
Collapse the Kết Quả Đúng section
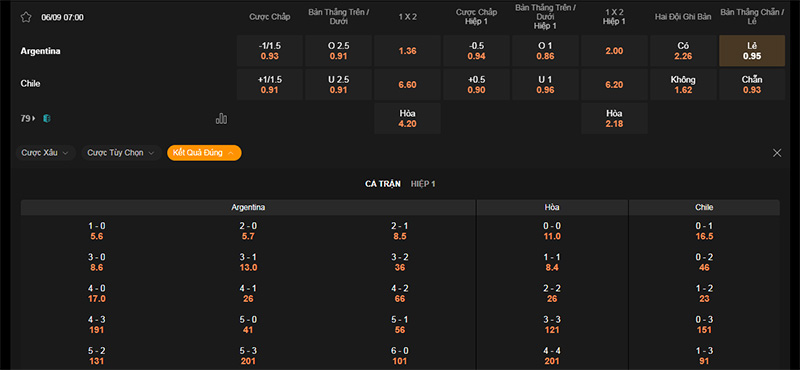(204, 153)
